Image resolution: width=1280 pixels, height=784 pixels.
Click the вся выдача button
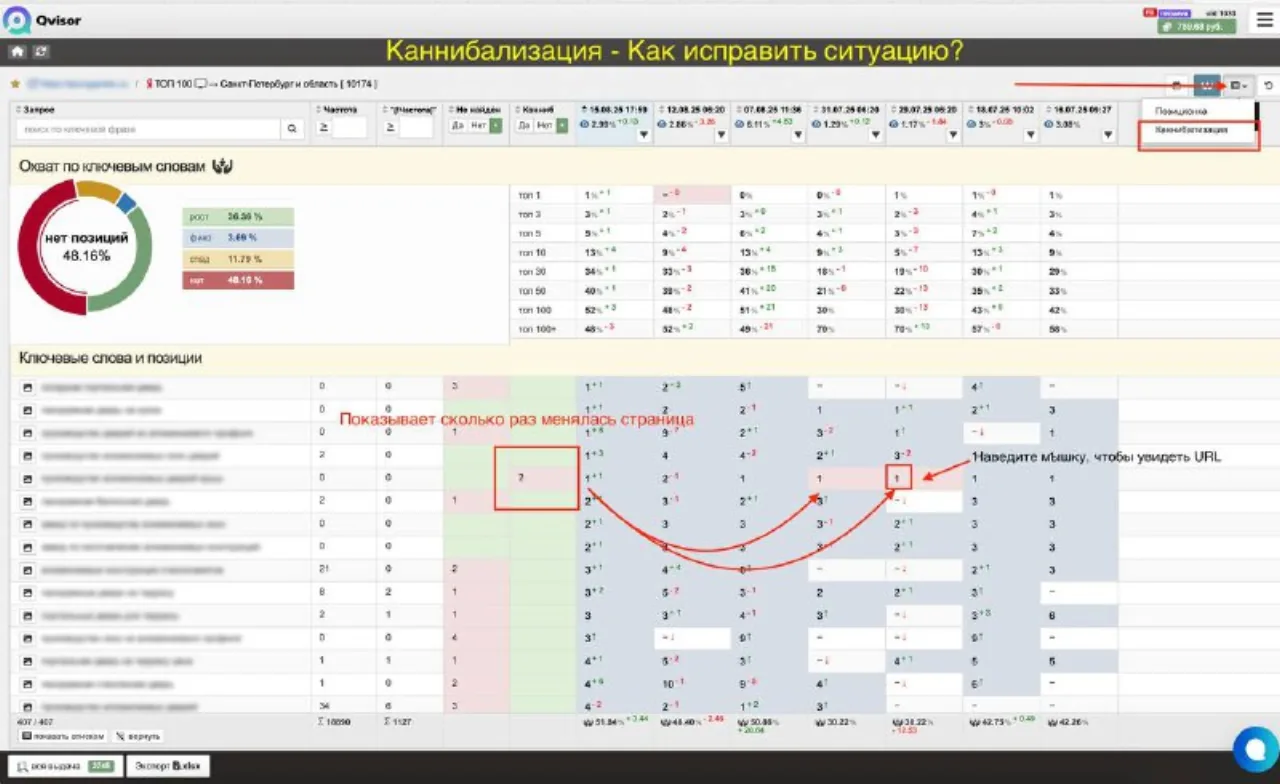coord(66,767)
